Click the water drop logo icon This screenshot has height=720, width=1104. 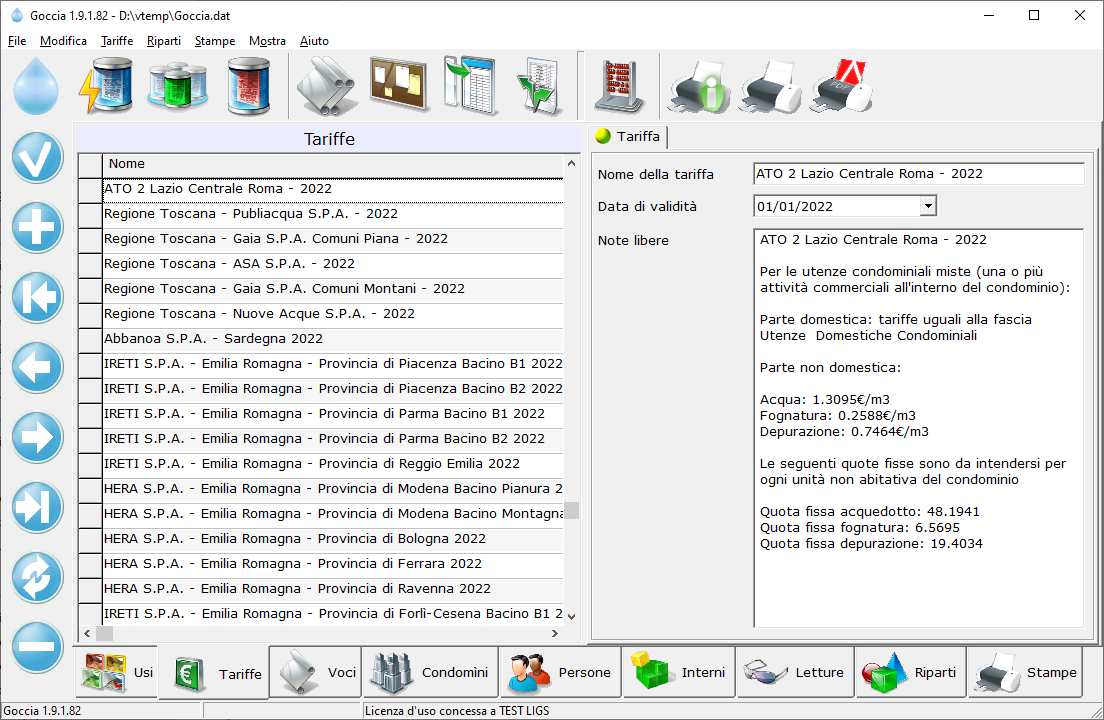(x=36, y=86)
